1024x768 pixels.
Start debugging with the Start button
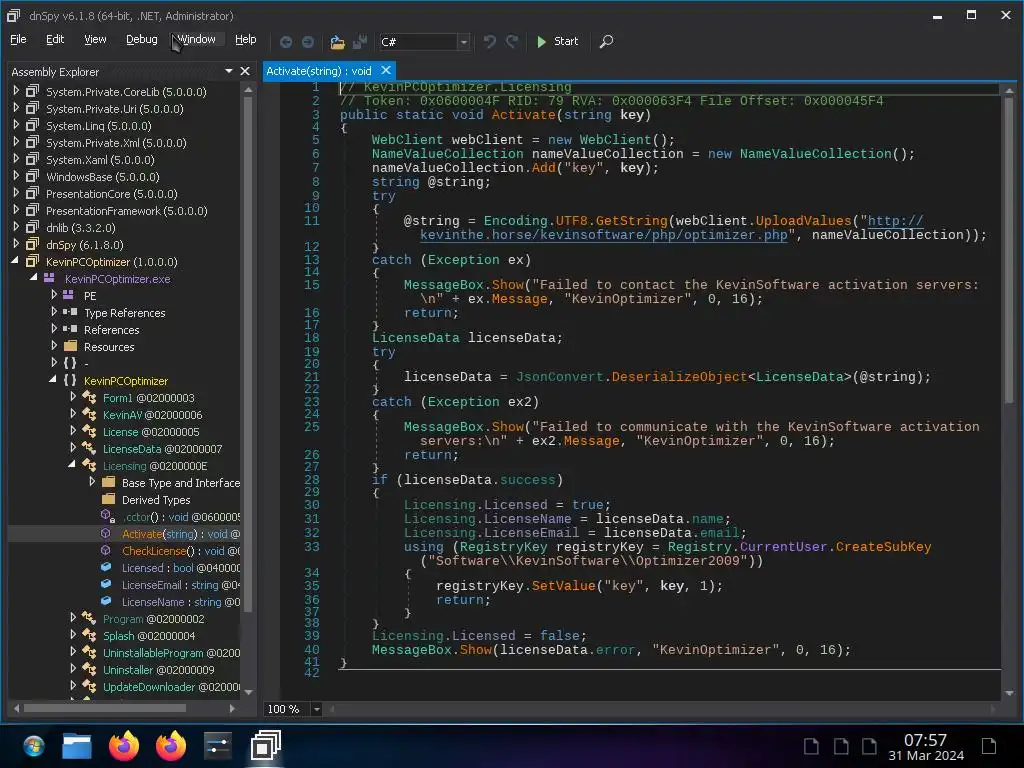pyautogui.click(x=557, y=41)
